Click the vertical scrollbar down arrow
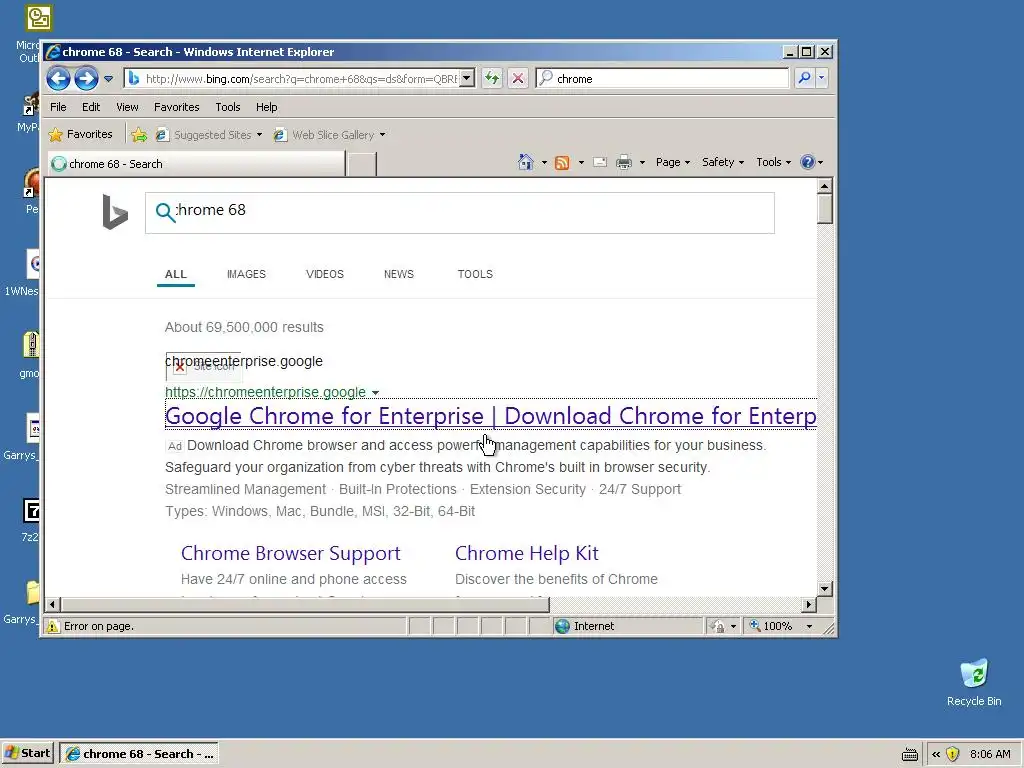 825,588
